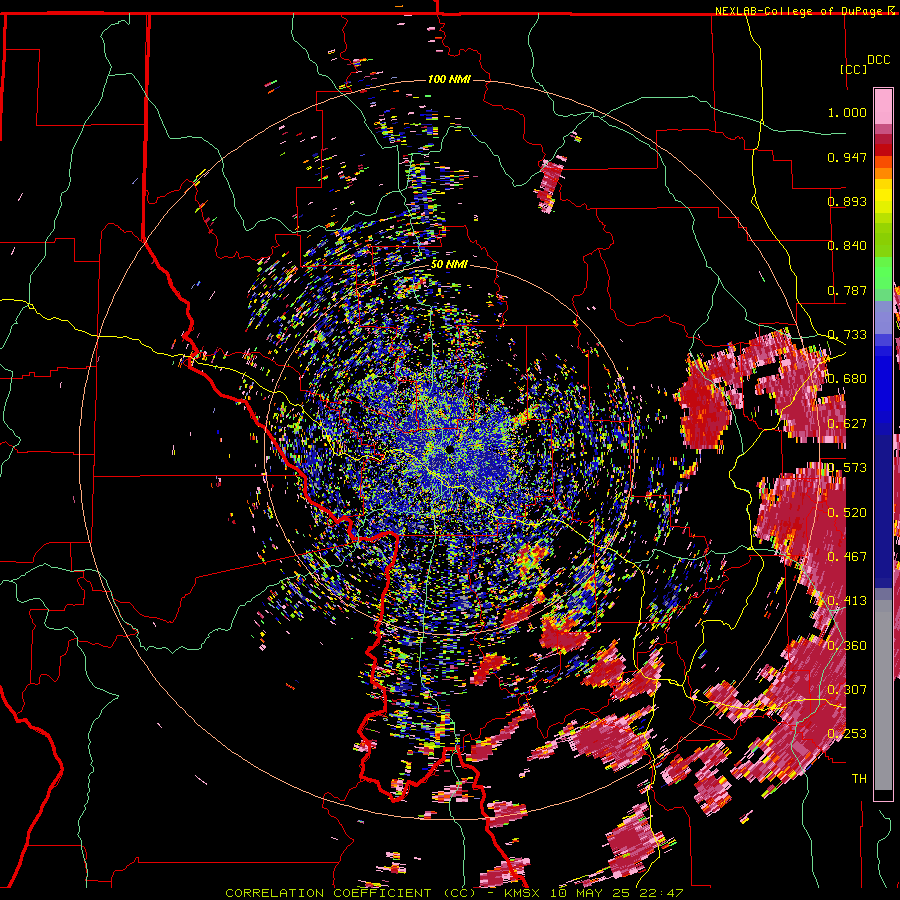Click the Correlation Coefficient KMSX caption text
Screen dimensions: 900x900
[454, 893]
